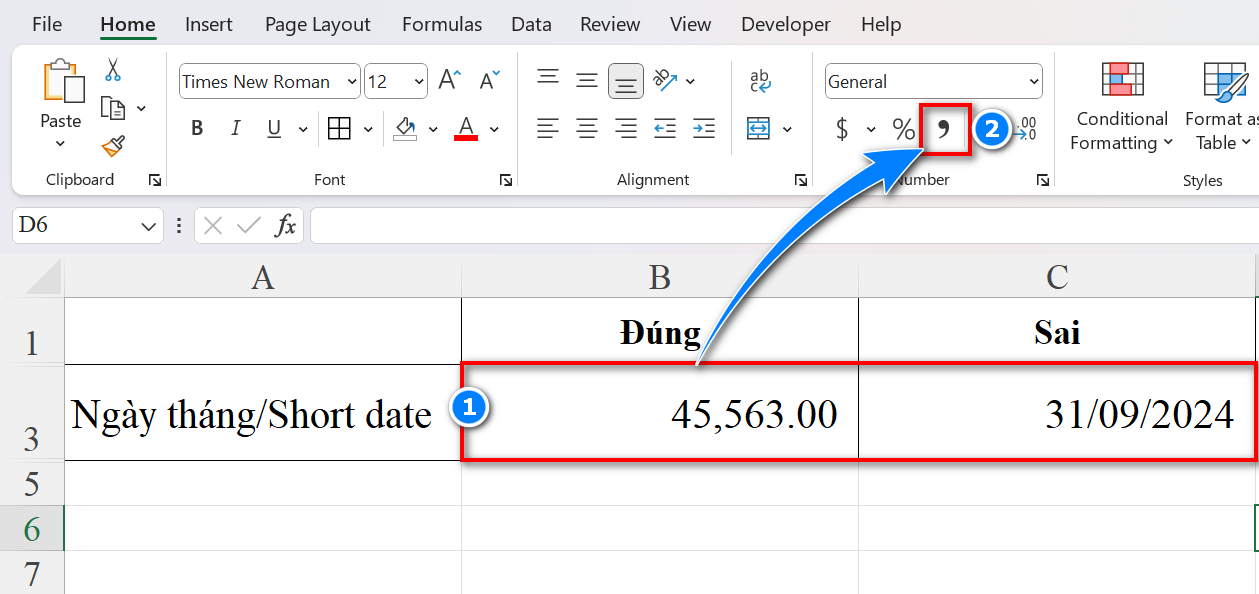Open the Times New Roman font dropdown
The width and height of the screenshot is (1259, 594).
(351, 82)
